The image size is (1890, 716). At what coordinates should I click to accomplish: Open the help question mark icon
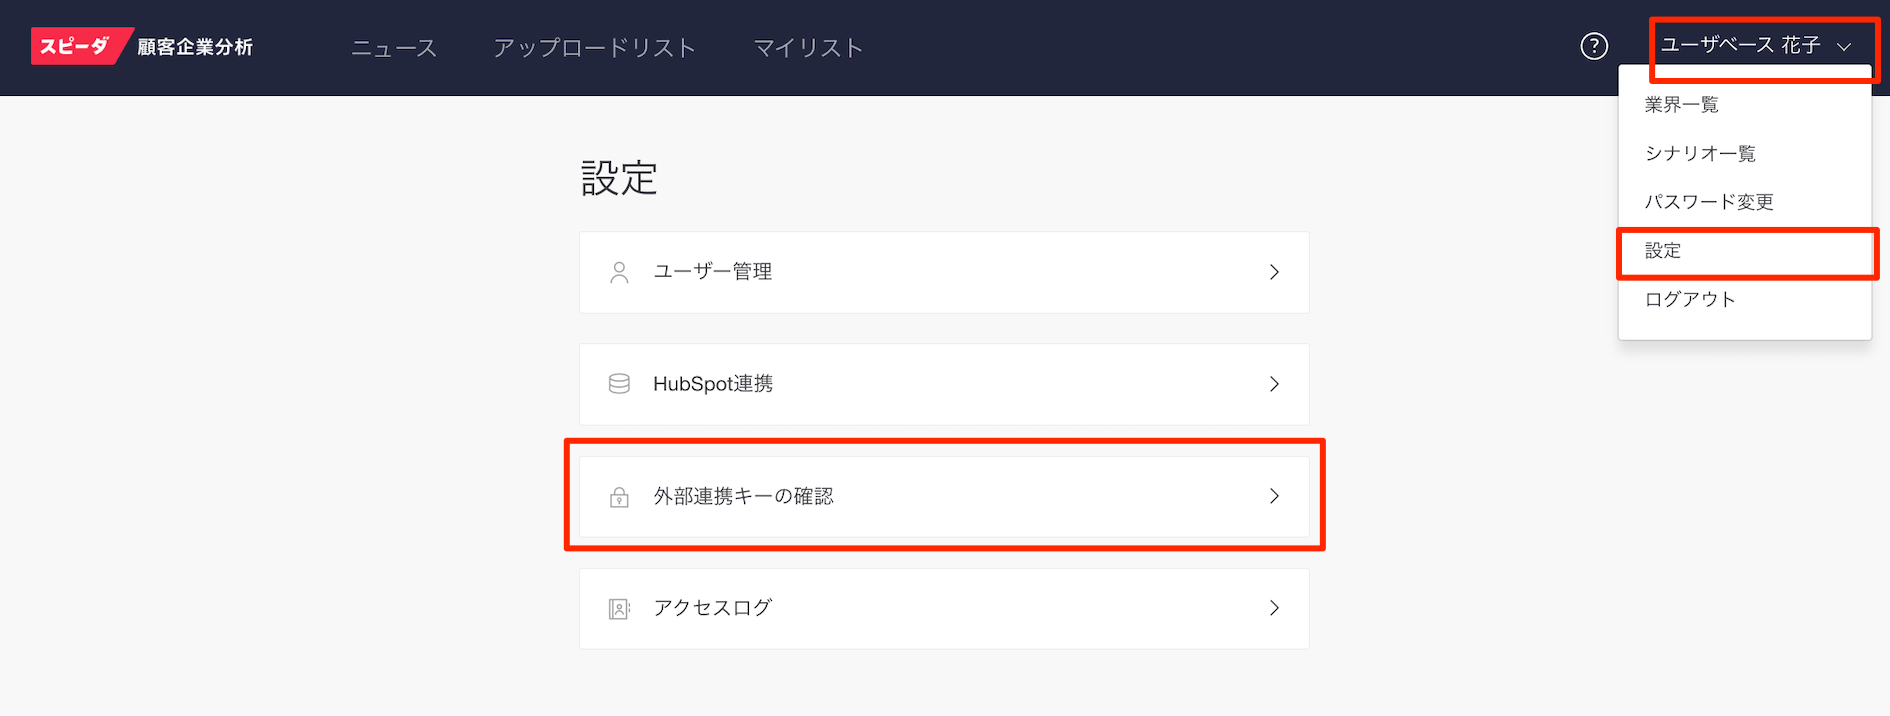tap(1594, 46)
